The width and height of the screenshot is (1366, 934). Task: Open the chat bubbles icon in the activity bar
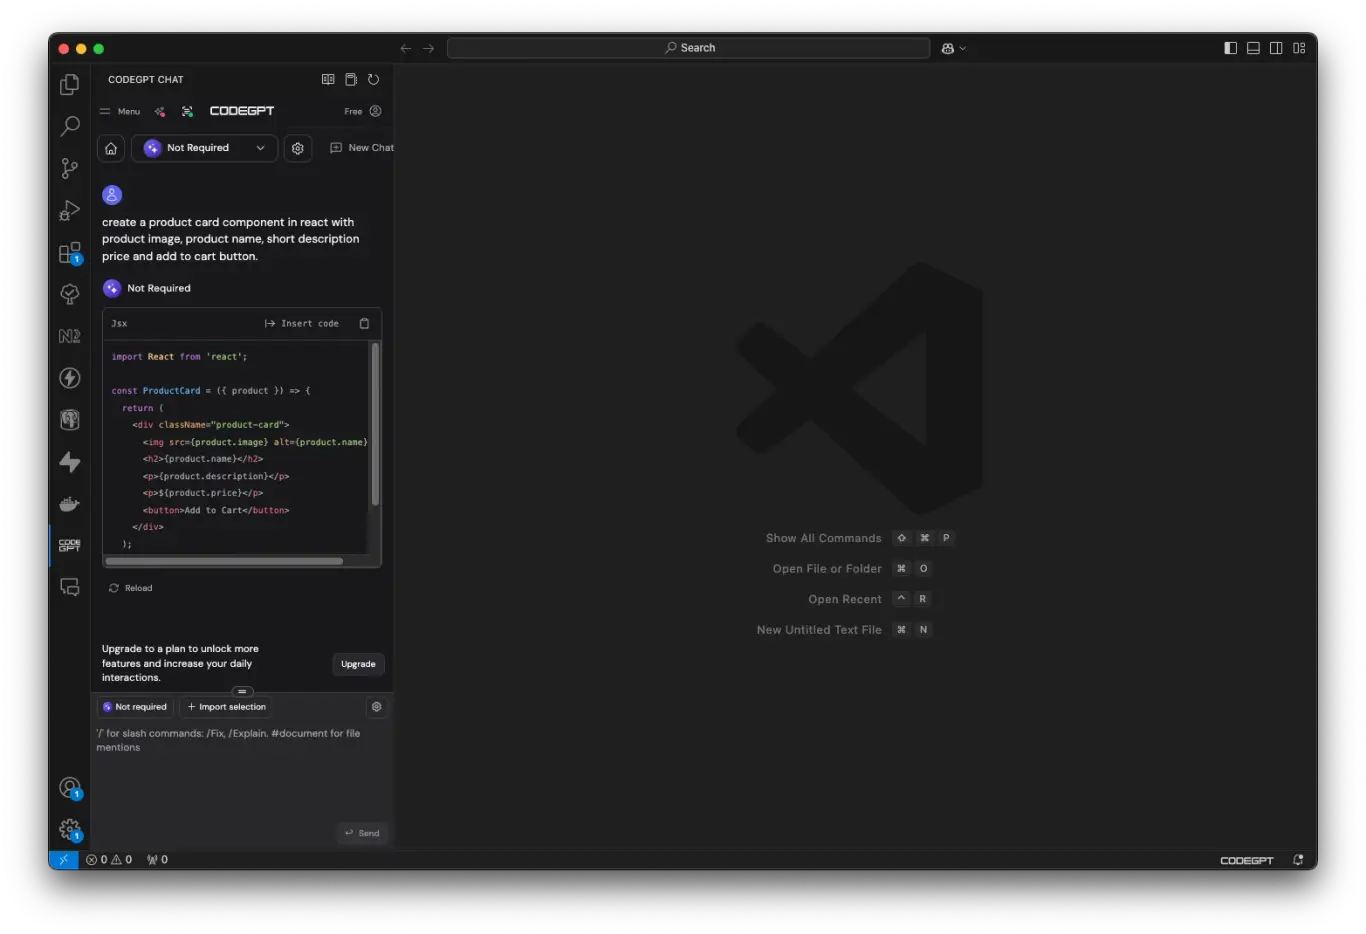[x=69, y=587]
